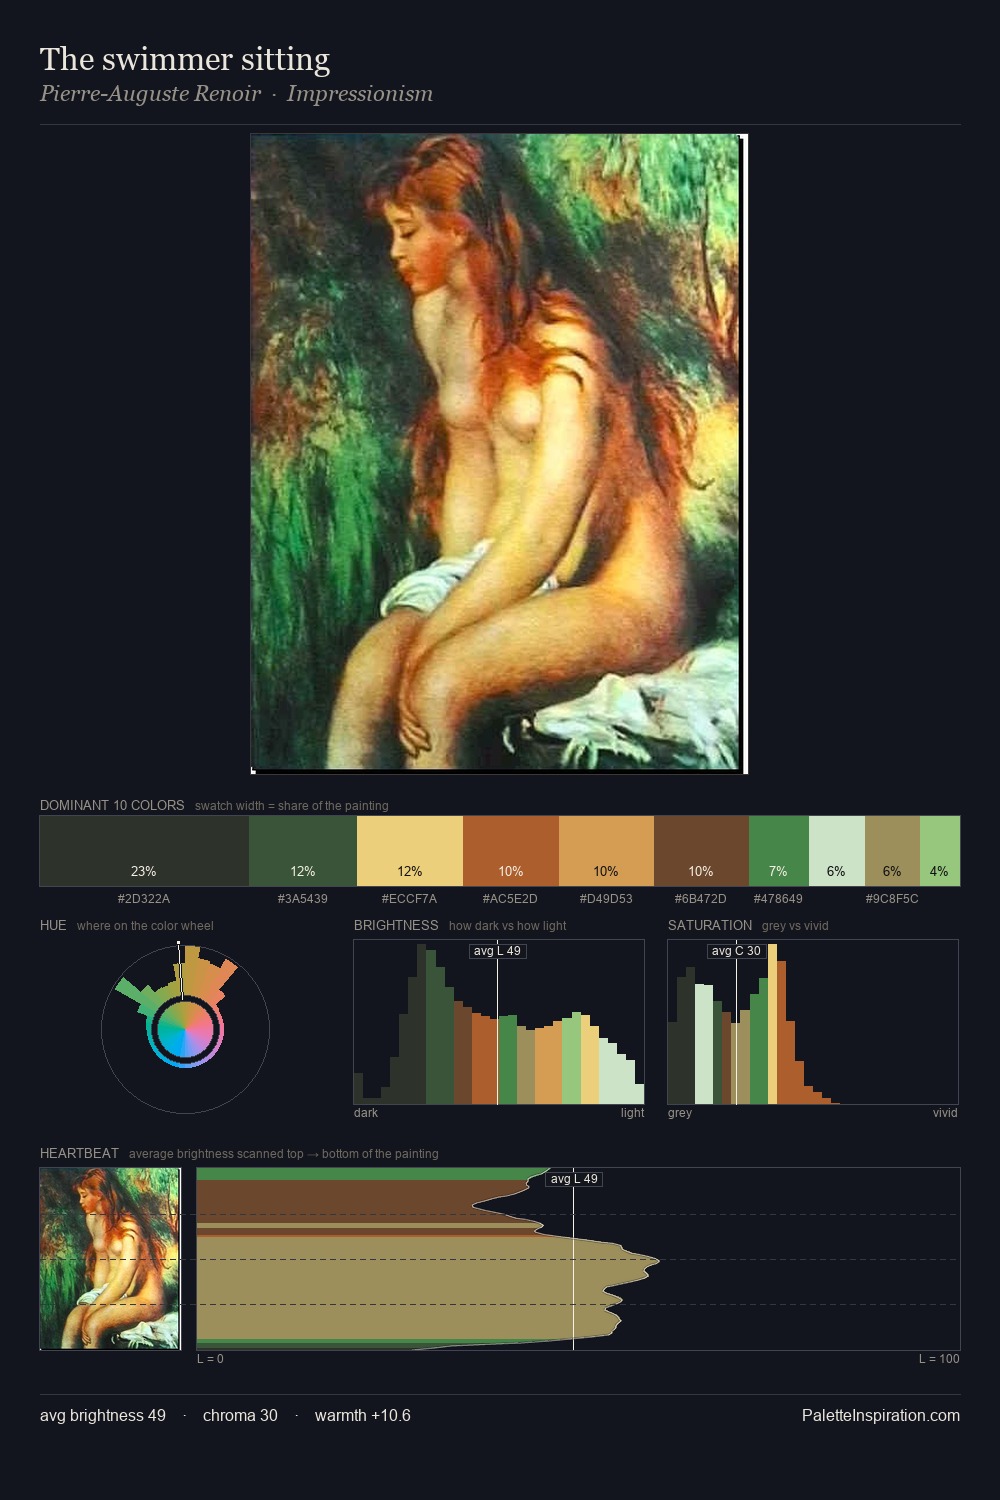Screen dimensions: 1000x1500
Task: Select hex label "#9C8F5C"
Action: coord(892,898)
